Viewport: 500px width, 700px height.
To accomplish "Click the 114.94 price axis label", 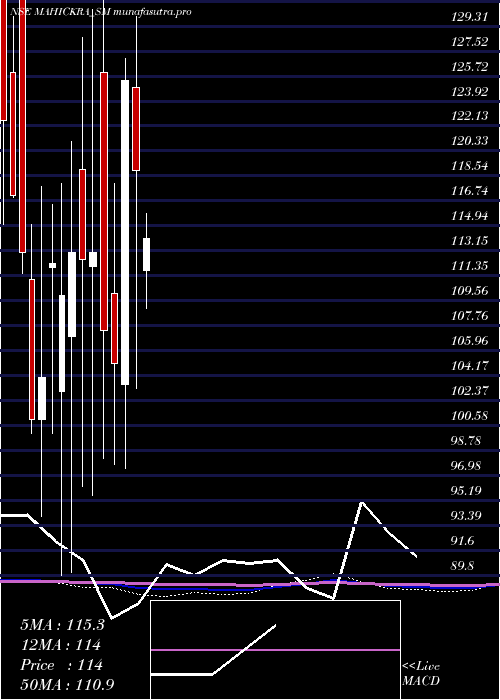I will [x=469, y=216].
